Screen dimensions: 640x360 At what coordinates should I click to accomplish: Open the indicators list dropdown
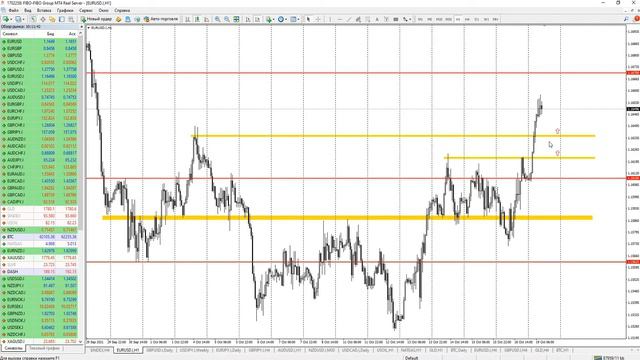tap(270, 19)
